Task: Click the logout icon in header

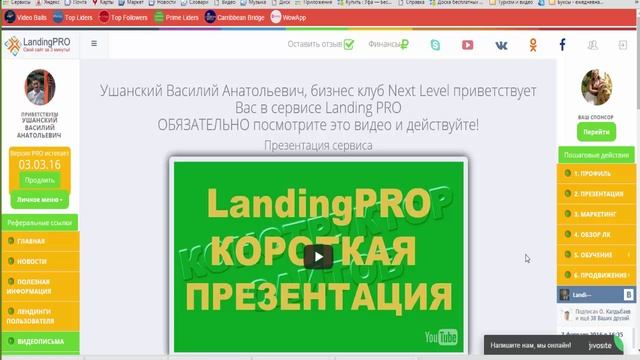Action: point(622,45)
